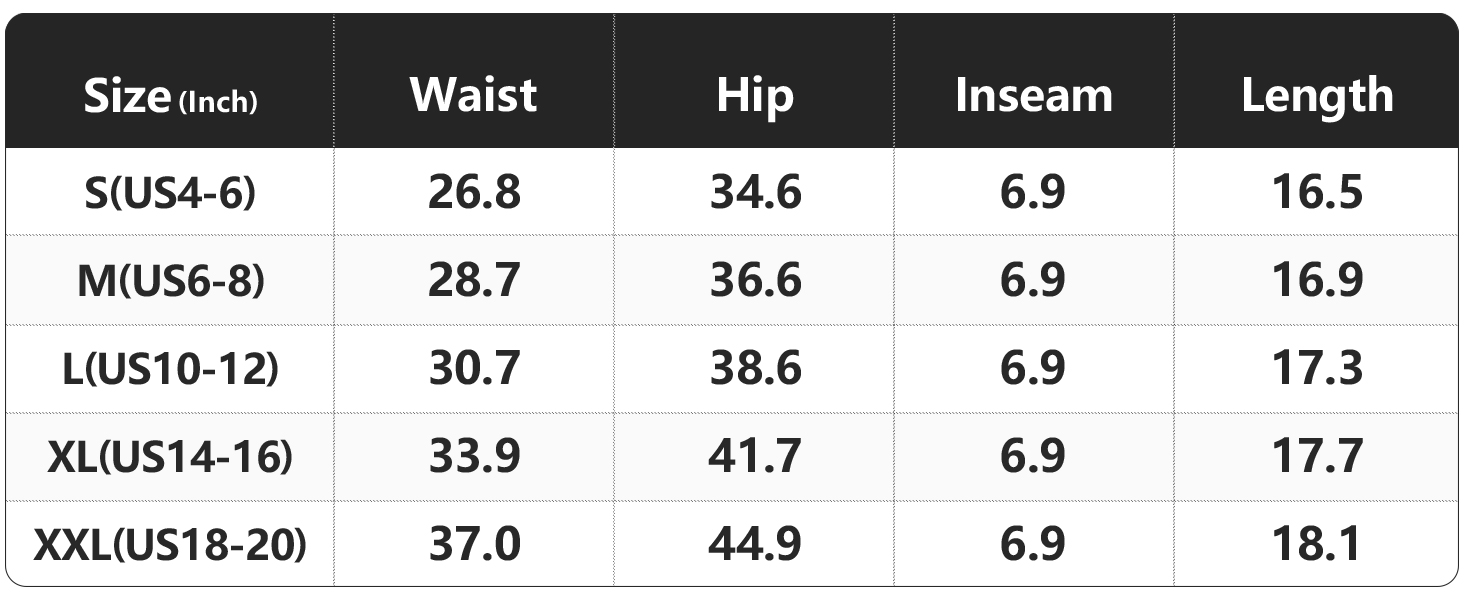The width and height of the screenshot is (1464, 600).
Task: Click the 26.8 waist value
Action: pyautogui.click(x=474, y=192)
